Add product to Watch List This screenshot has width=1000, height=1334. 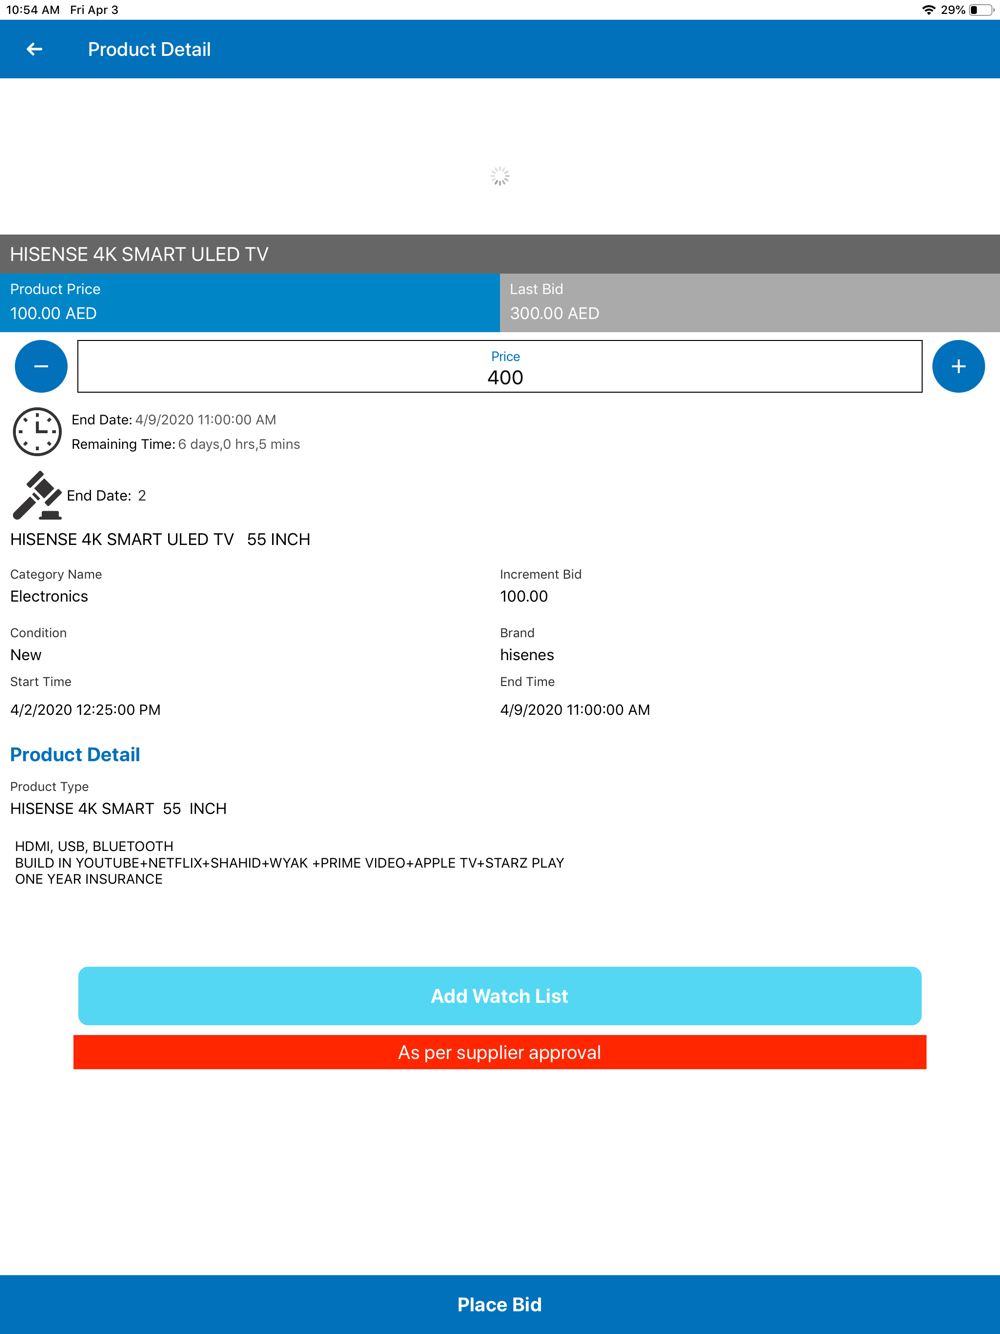pos(500,996)
